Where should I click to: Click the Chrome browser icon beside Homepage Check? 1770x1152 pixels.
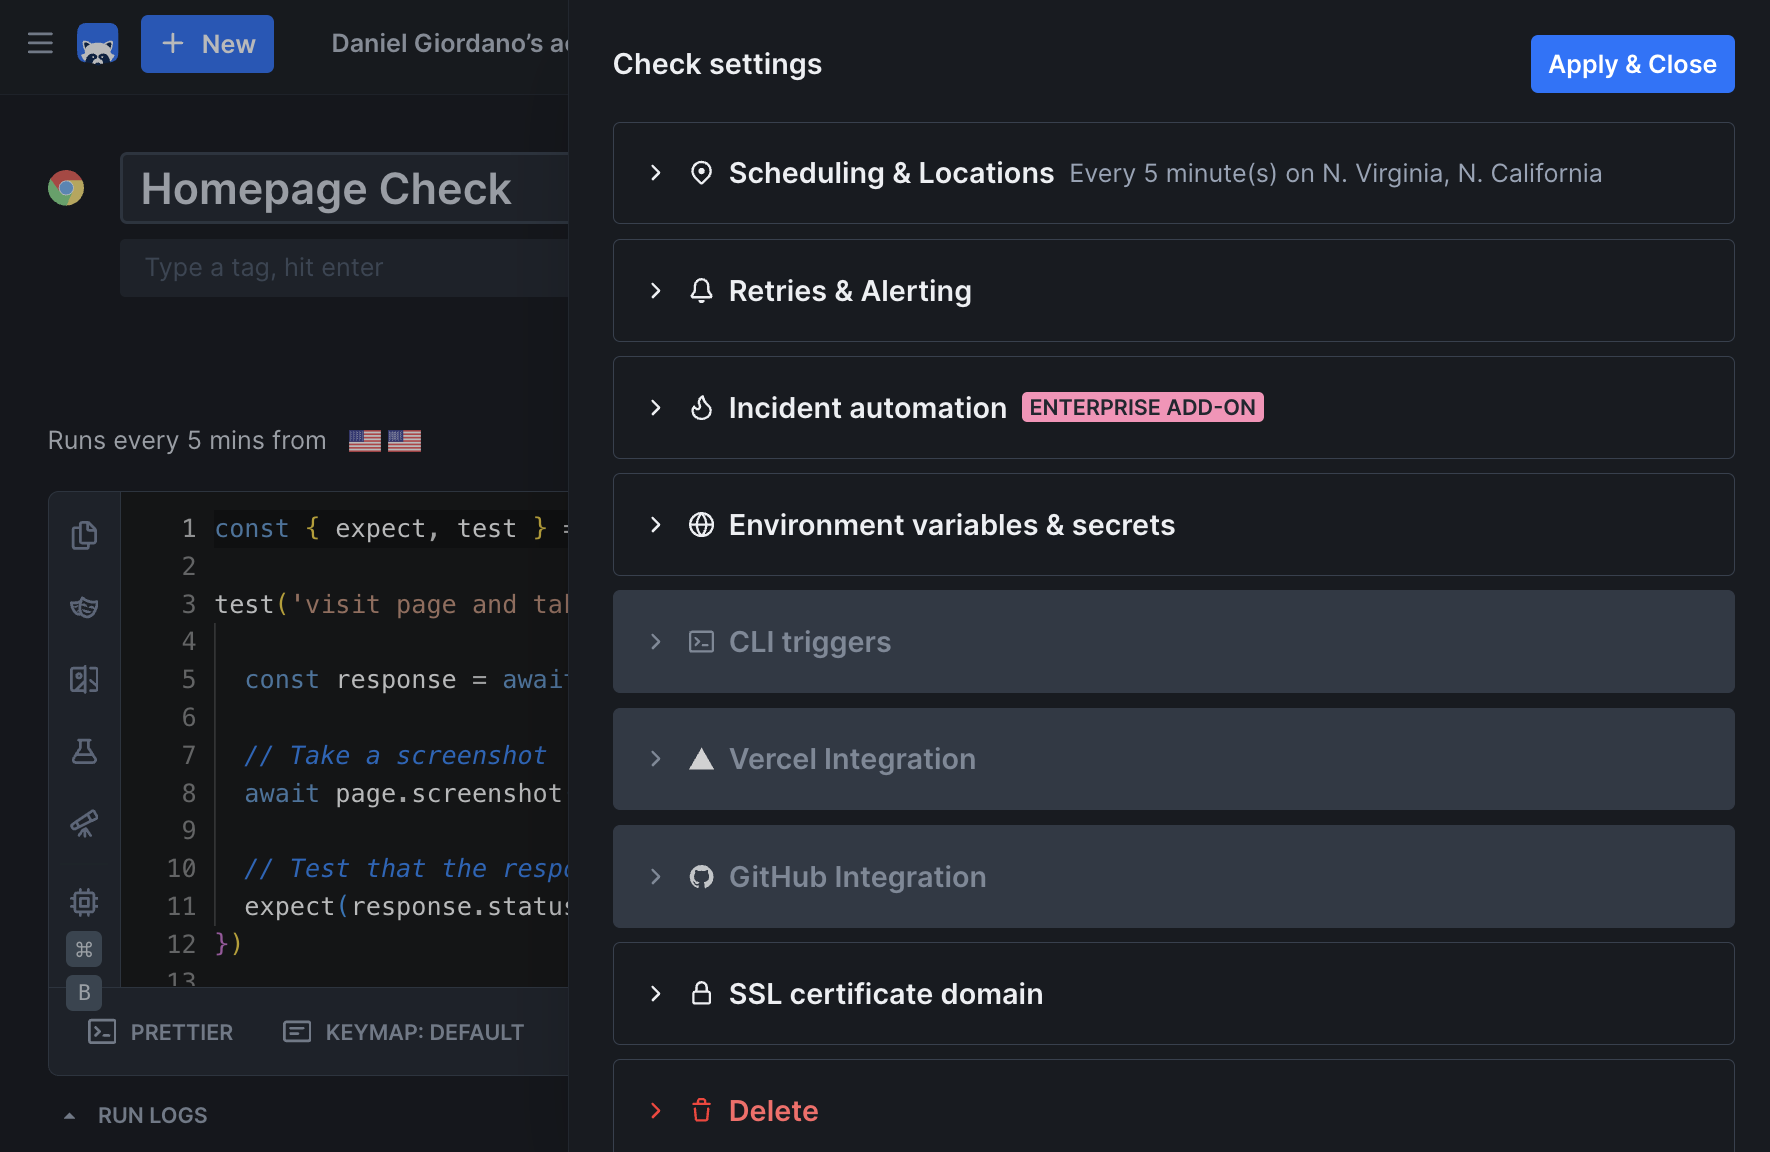click(66, 188)
